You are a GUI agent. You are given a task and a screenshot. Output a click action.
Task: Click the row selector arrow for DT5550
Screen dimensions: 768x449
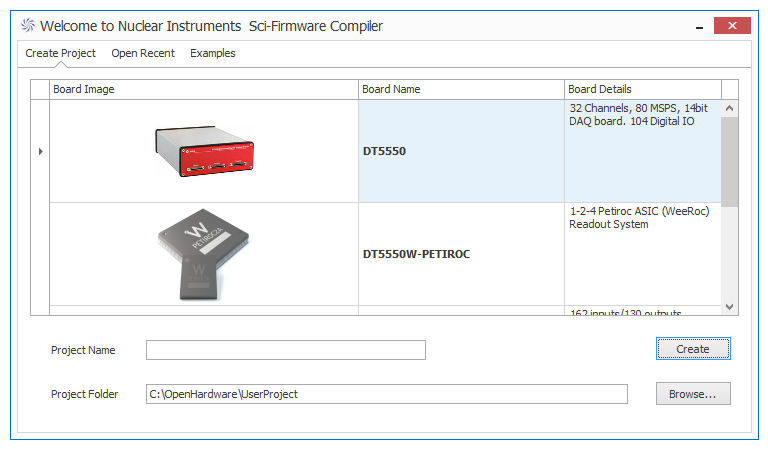click(x=40, y=151)
